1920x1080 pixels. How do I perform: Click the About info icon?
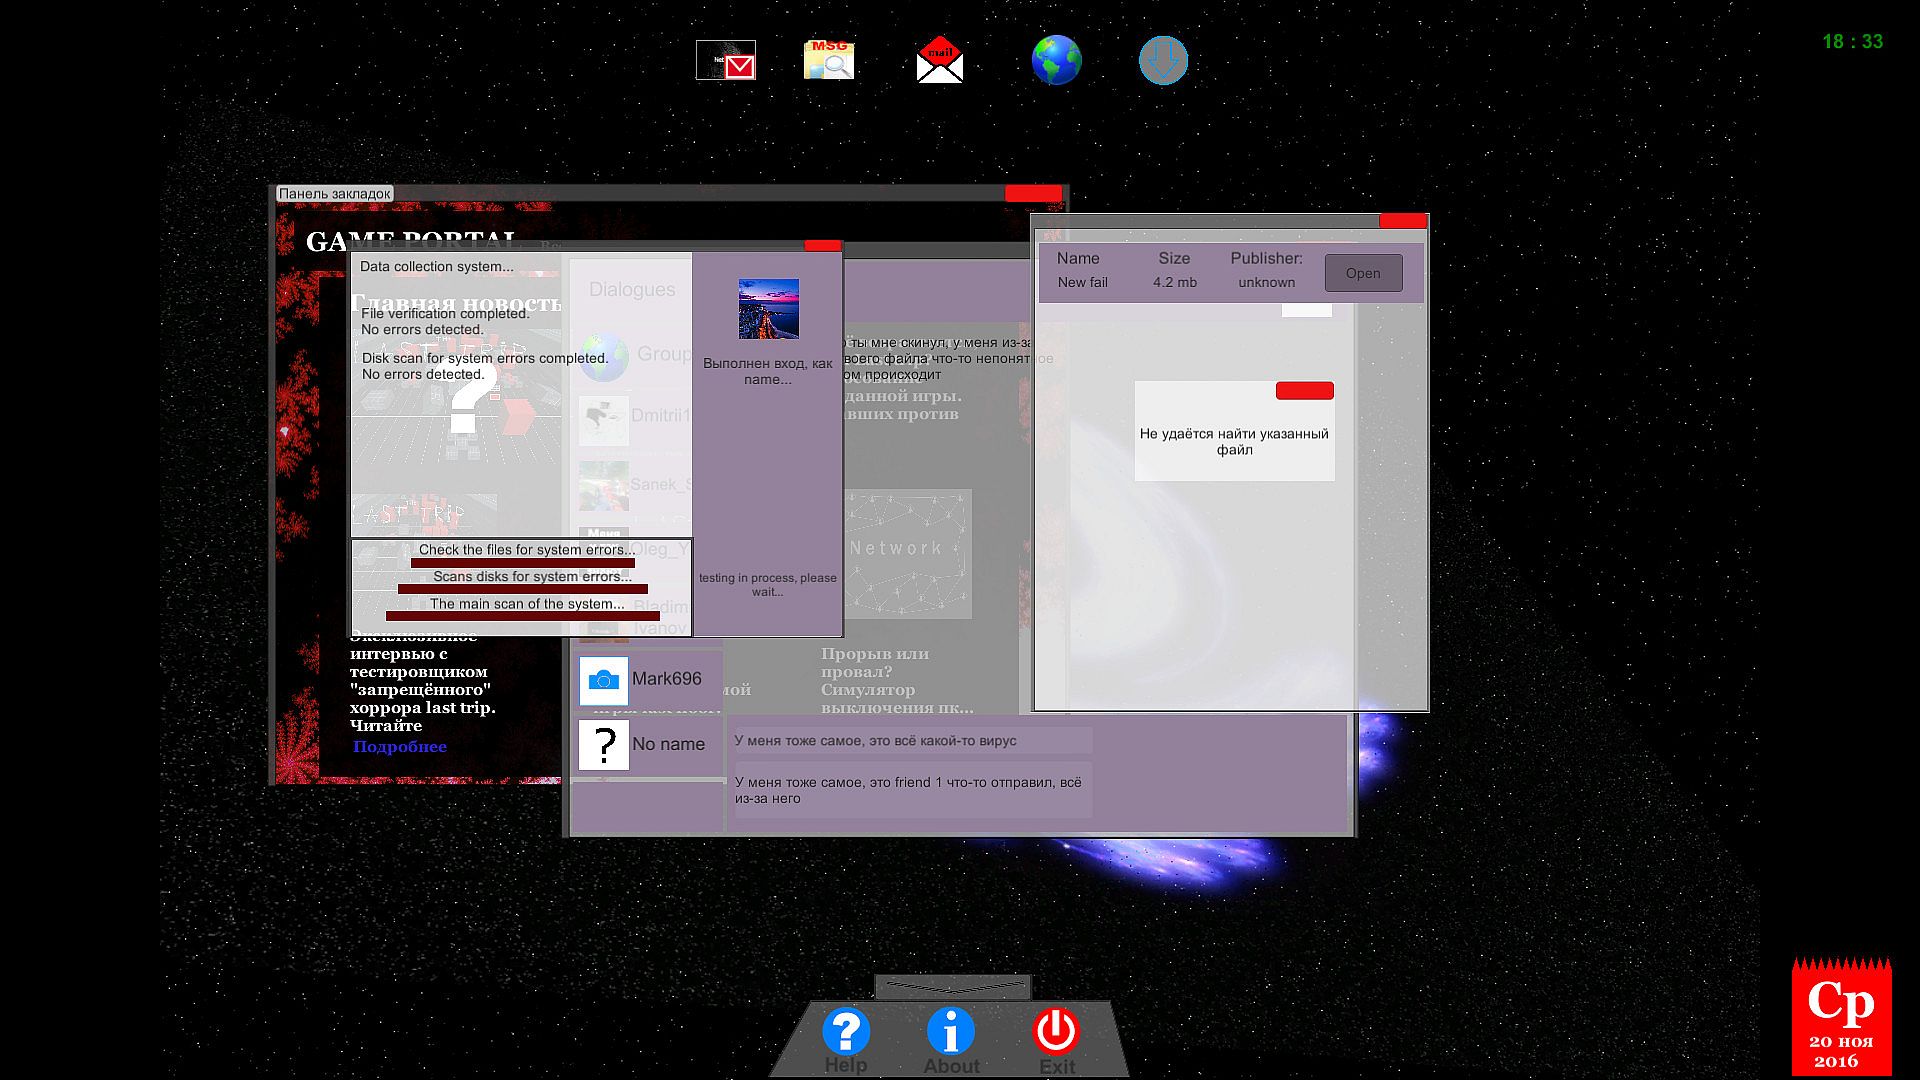click(951, 1031)
